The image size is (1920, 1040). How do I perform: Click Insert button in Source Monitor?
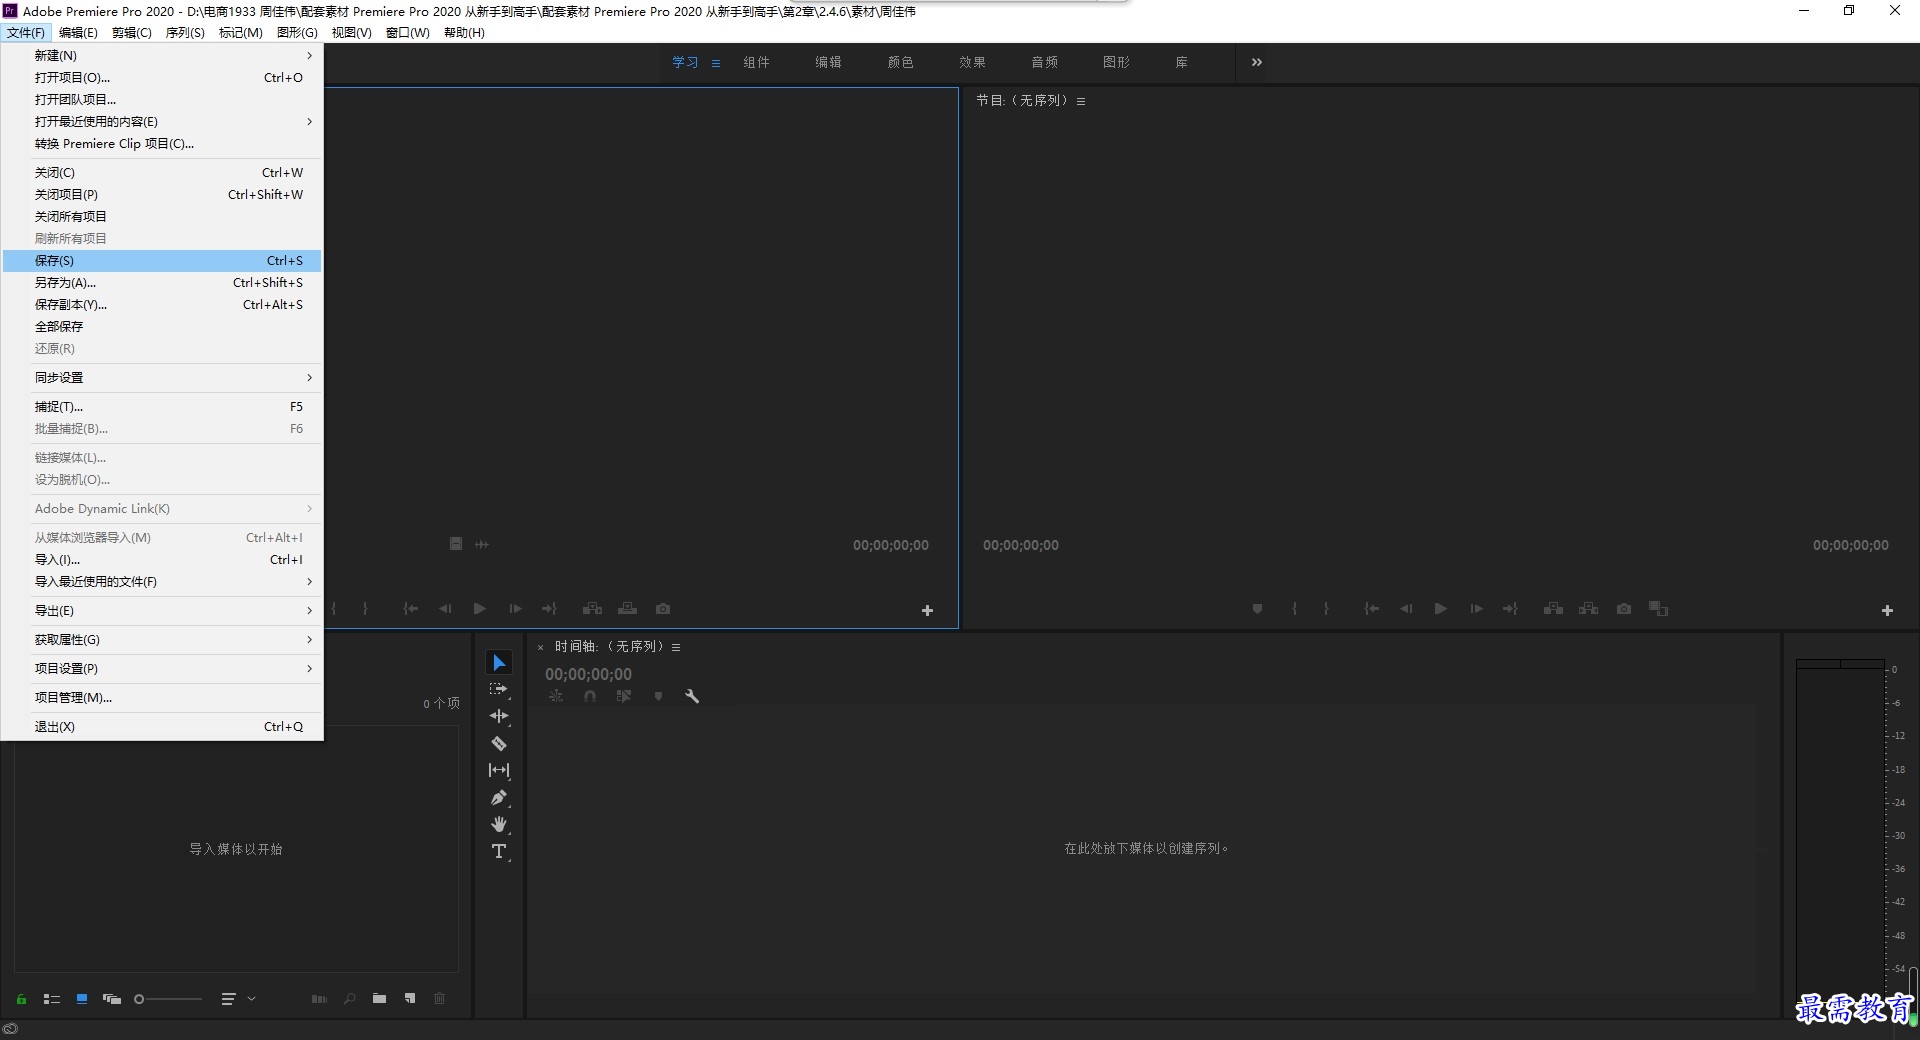592,608
